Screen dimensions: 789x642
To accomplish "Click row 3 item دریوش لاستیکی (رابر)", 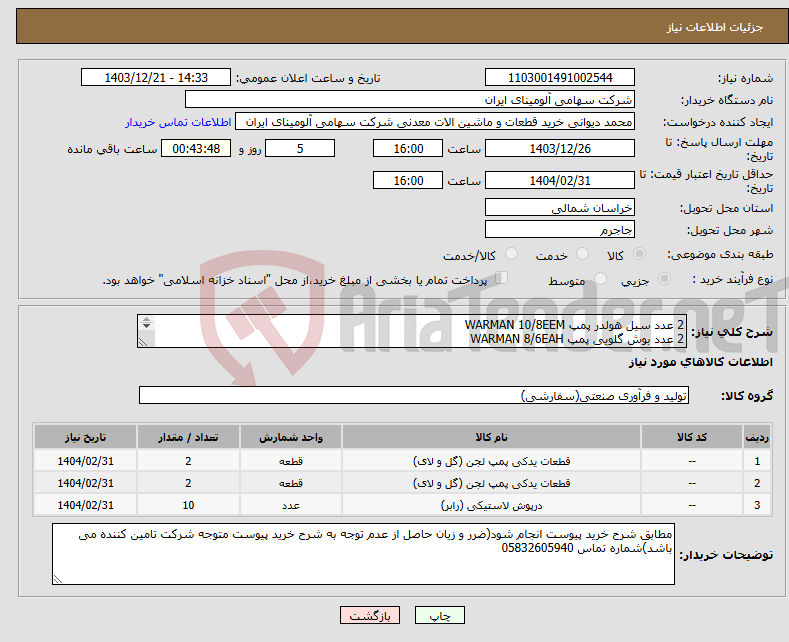I will click(x=491, y=505).
